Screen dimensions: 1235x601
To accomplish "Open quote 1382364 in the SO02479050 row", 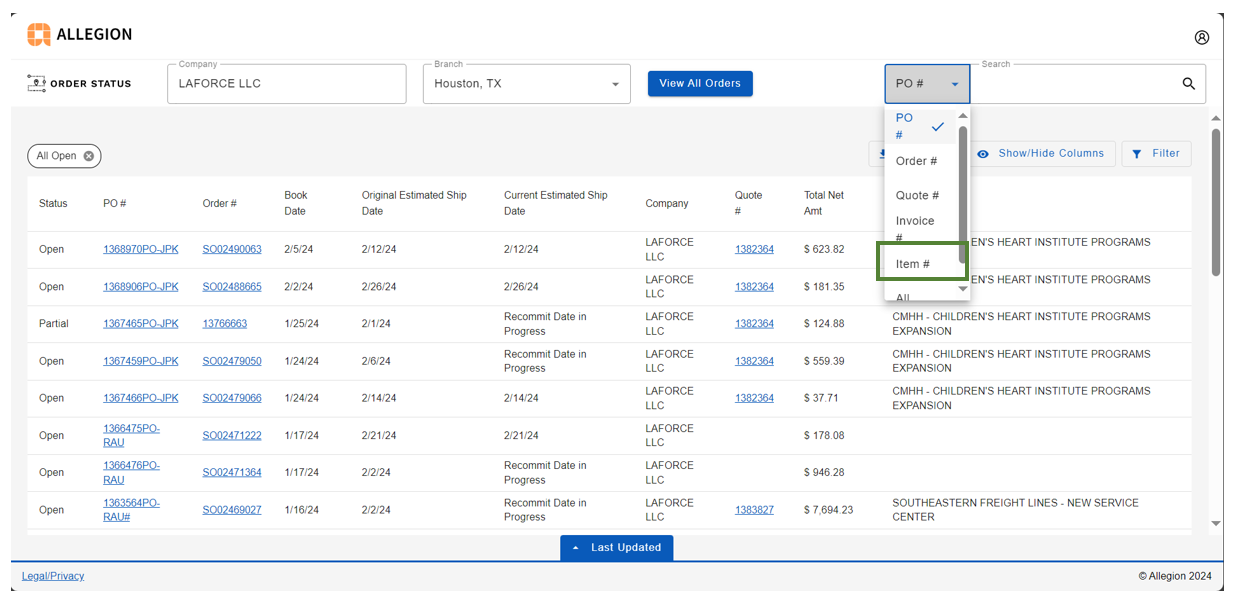I will click(754, 361).
